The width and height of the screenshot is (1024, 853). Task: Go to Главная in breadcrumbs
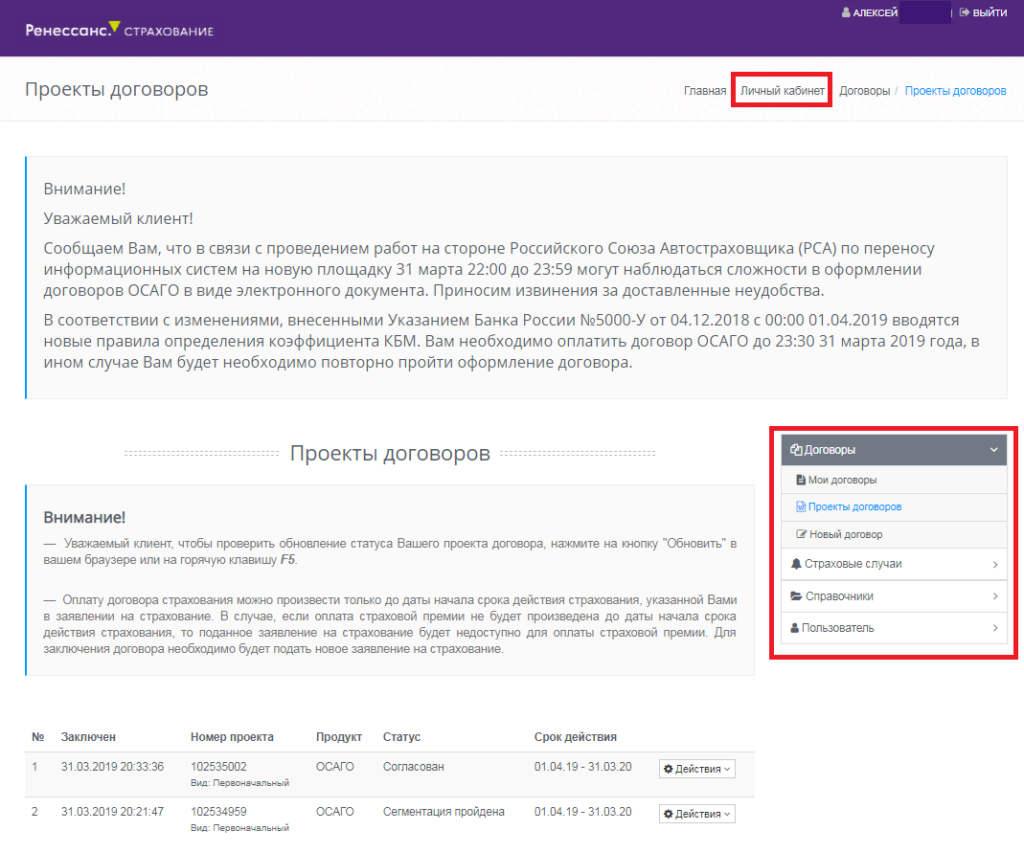(704, 91)
